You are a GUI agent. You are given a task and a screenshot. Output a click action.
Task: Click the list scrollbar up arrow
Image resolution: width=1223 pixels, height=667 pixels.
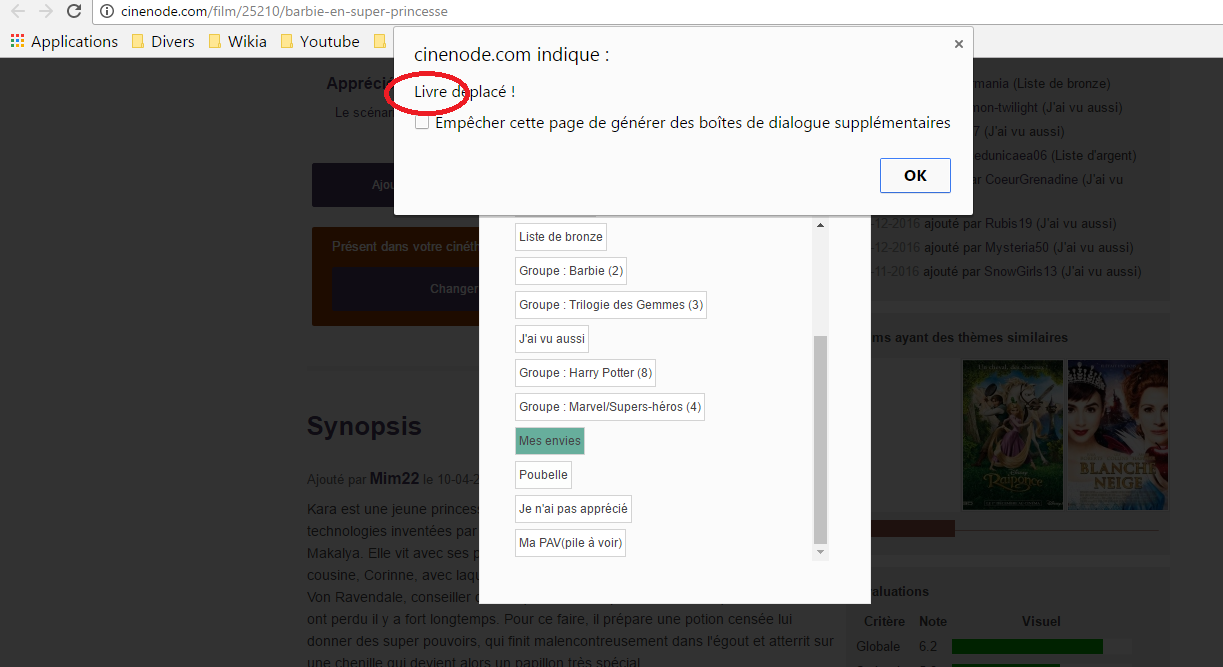pos(821,225)
